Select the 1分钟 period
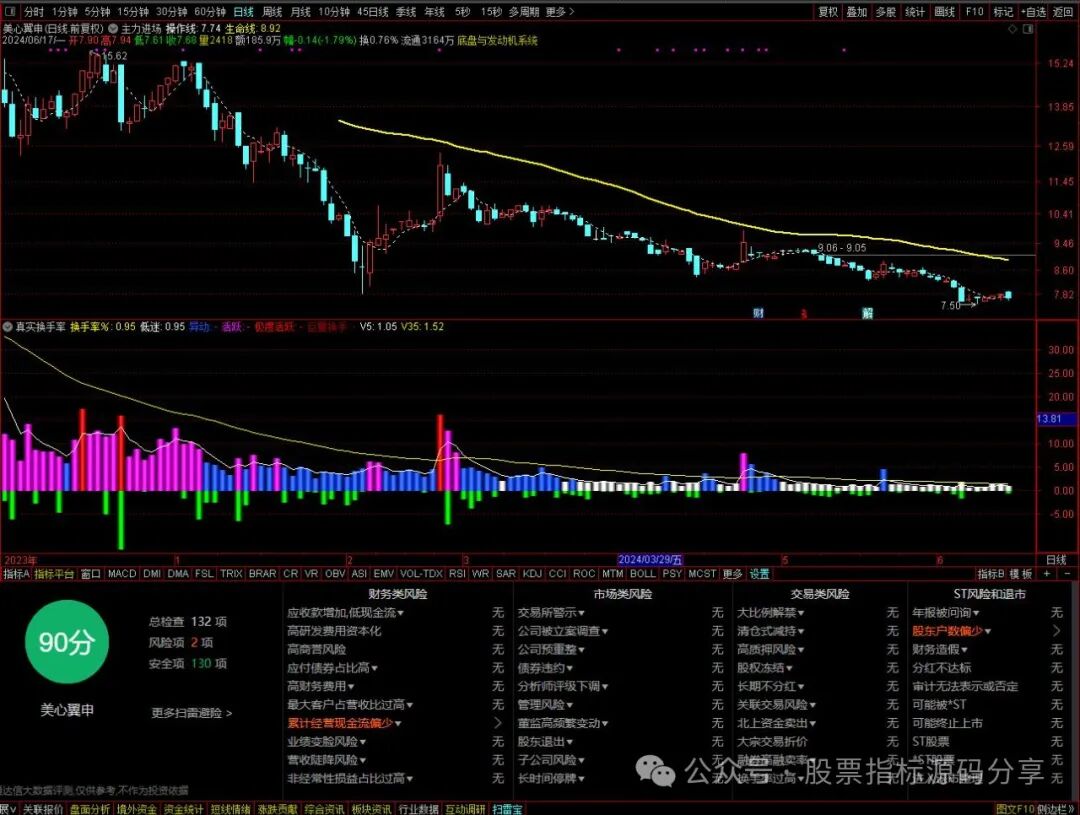This screenshot has width=1080, height=815. 64,12
